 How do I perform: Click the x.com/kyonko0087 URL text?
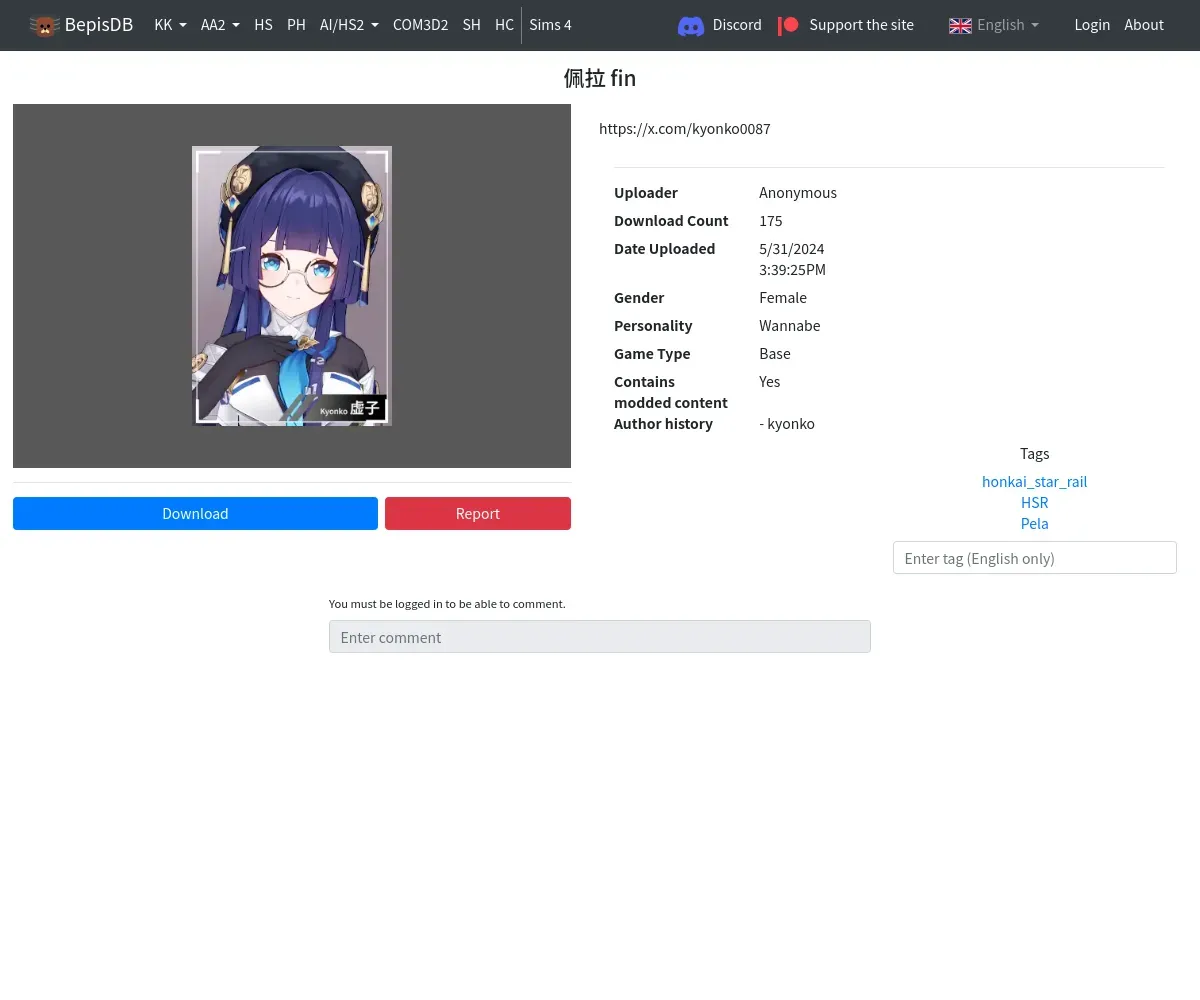tap(685, 129)
